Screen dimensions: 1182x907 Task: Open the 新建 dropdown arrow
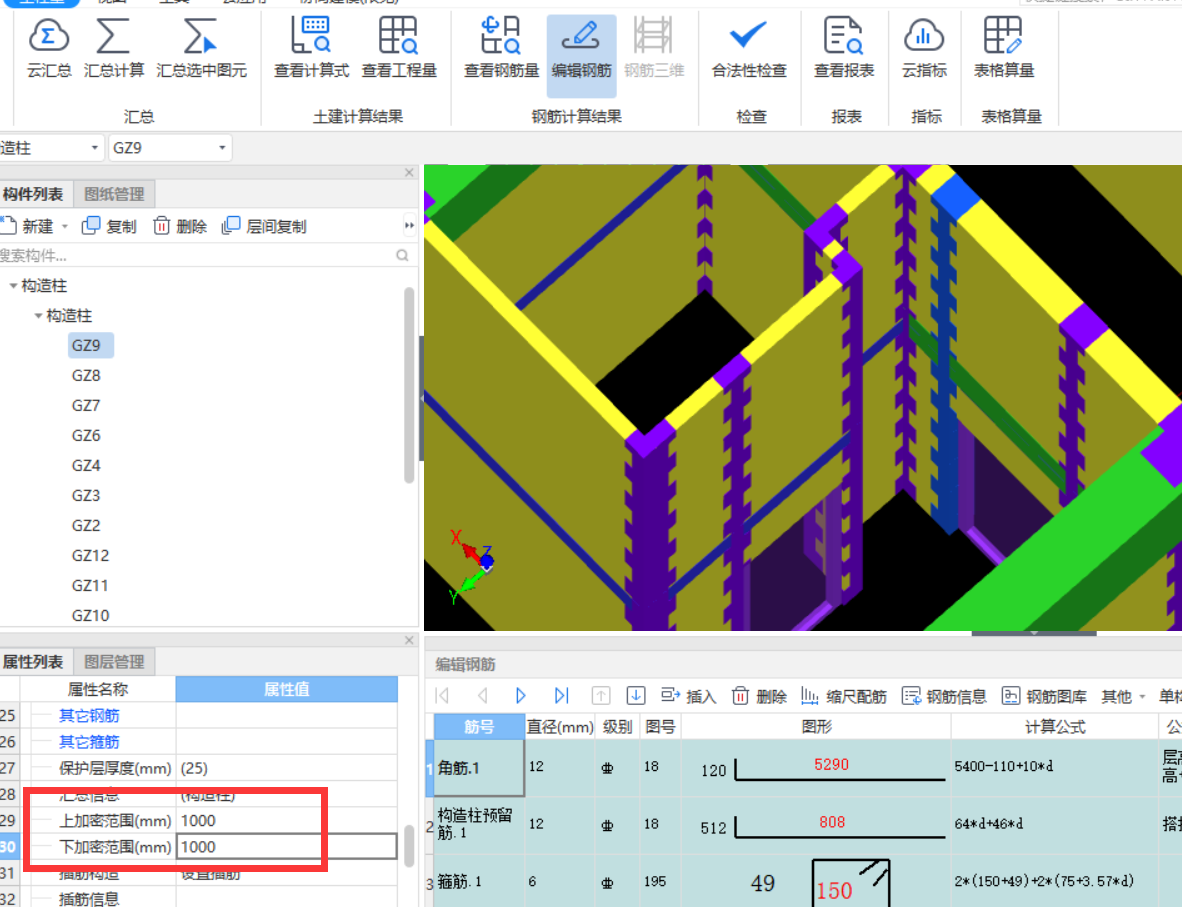point(65,226)
